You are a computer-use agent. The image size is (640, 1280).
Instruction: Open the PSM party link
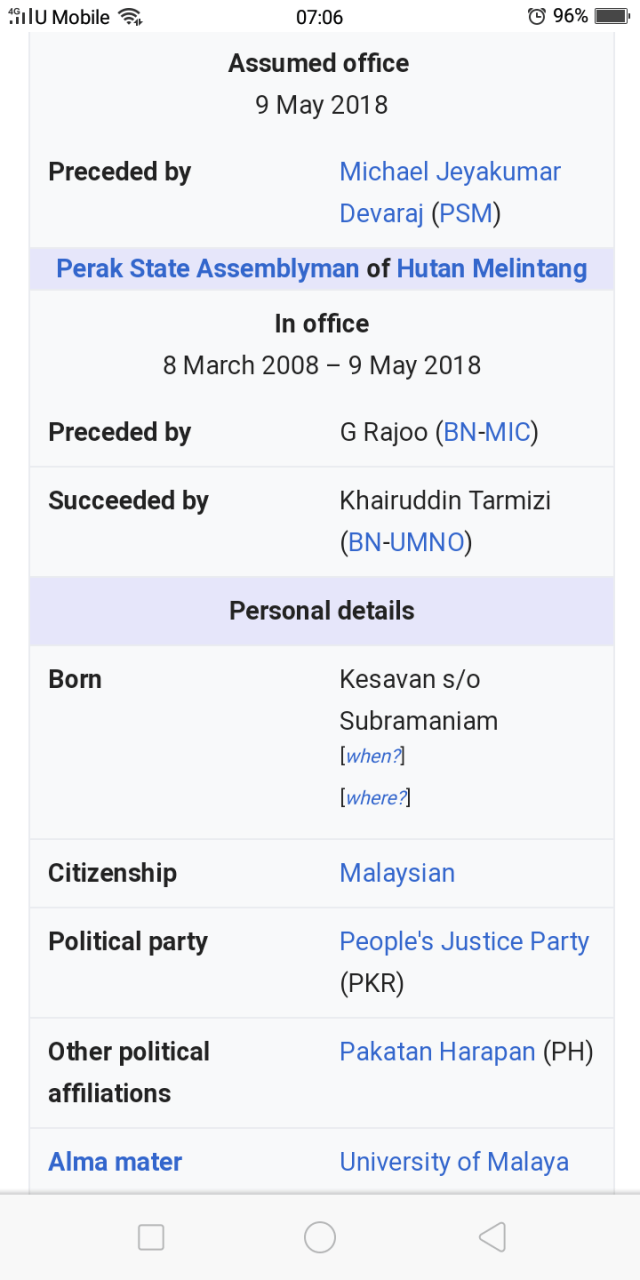tap(466, 214)
